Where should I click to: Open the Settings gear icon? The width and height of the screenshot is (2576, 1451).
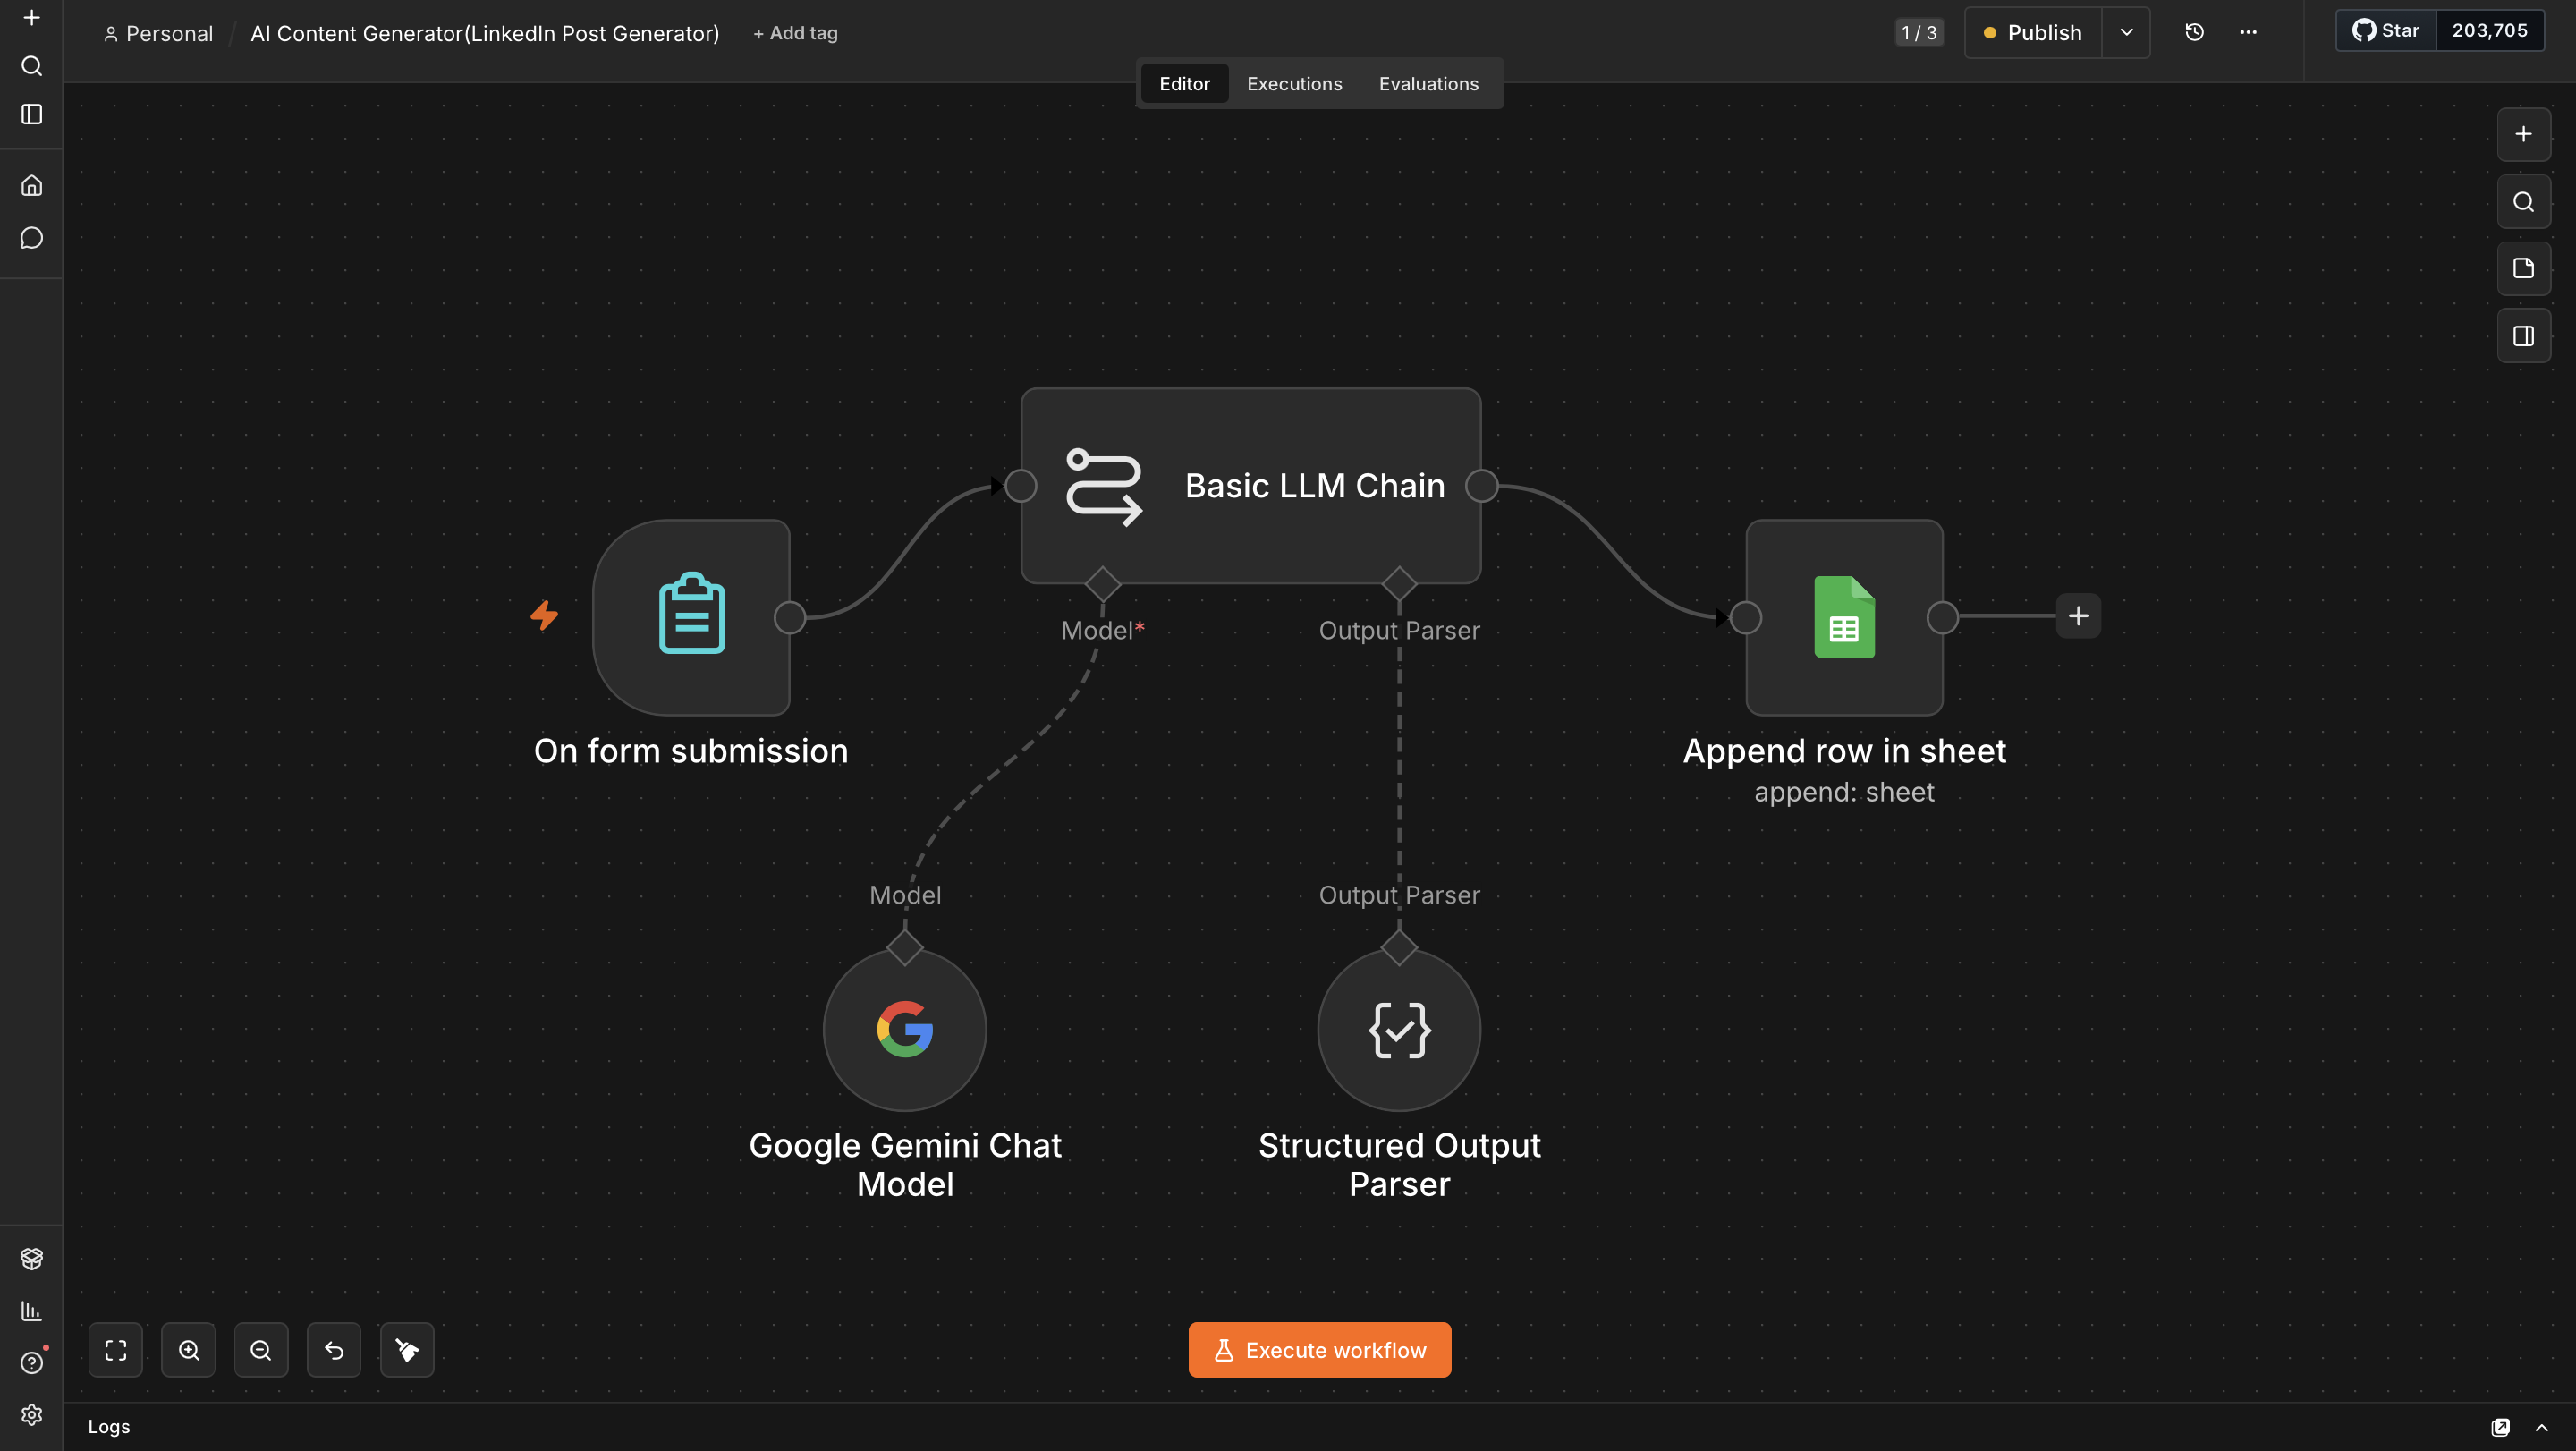[x=31, y=1415]
